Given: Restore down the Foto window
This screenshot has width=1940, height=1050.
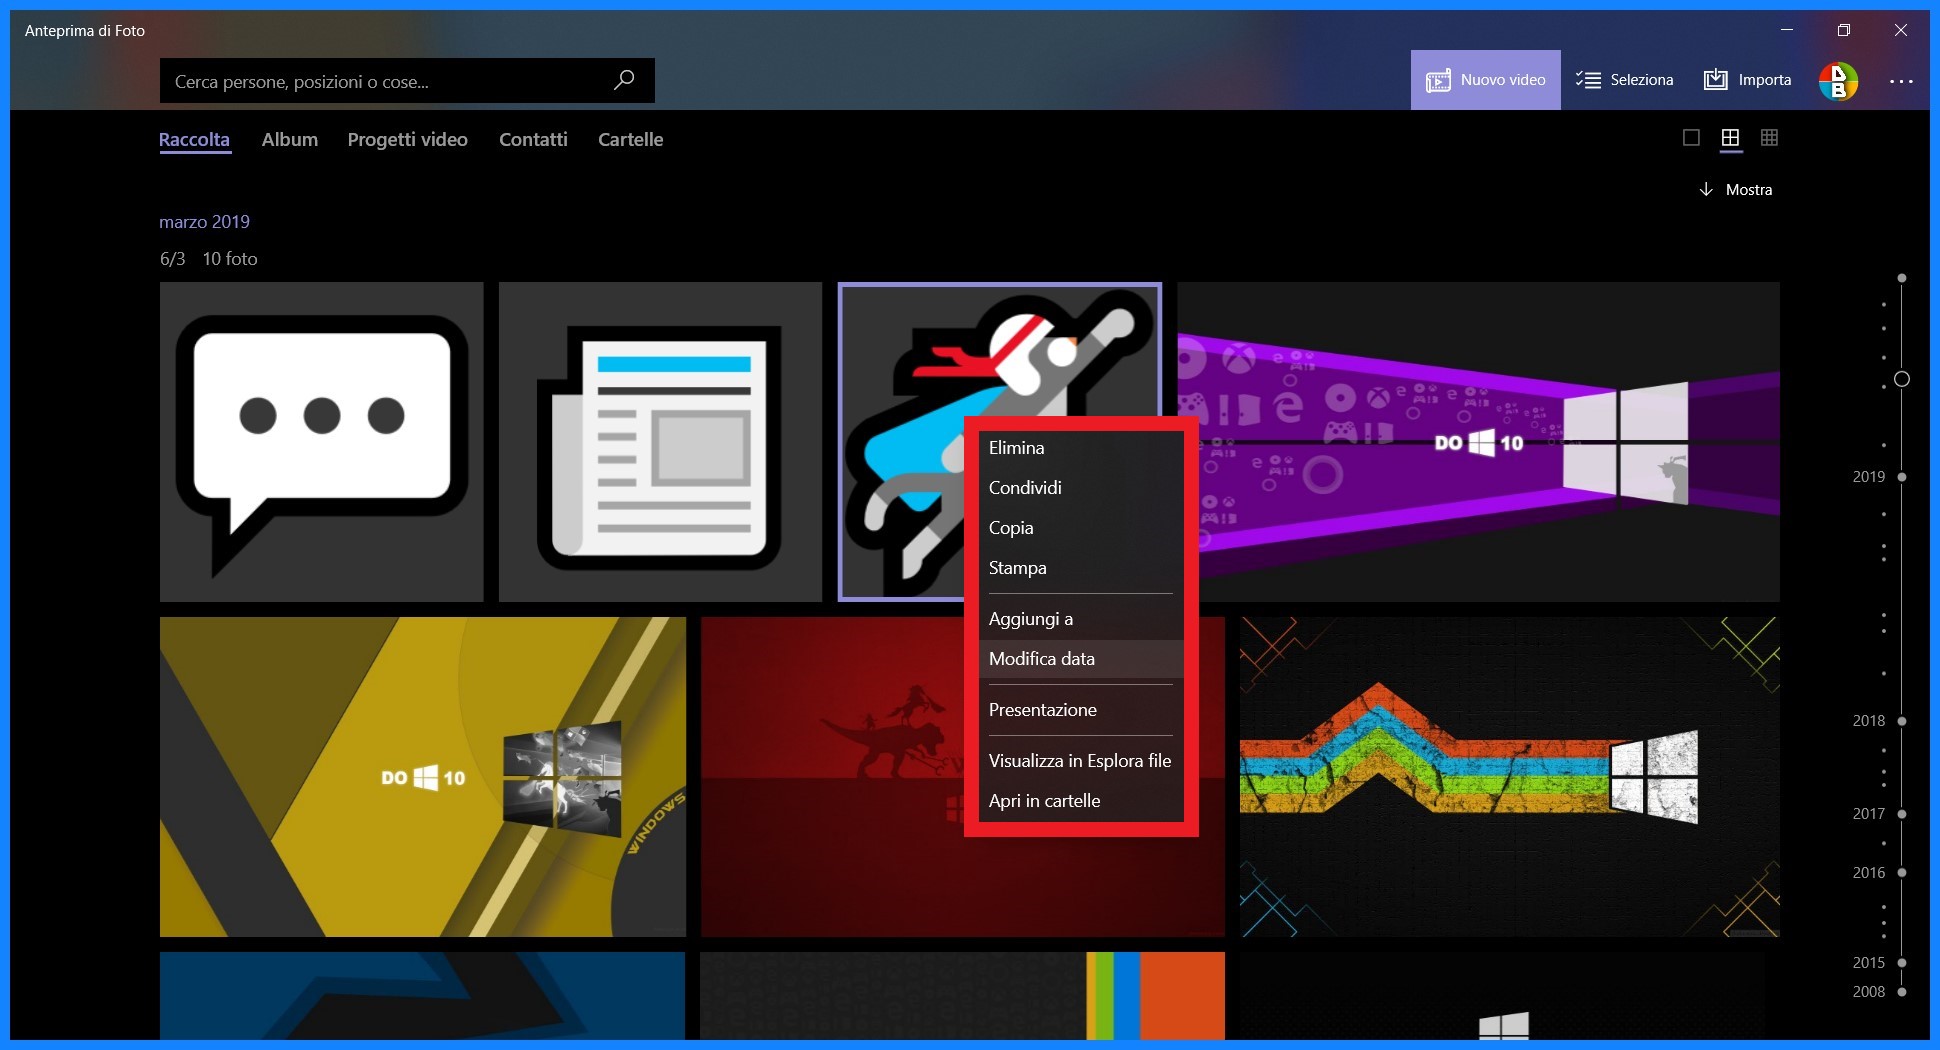Looking at the screenshot, I should (1844, 30).
